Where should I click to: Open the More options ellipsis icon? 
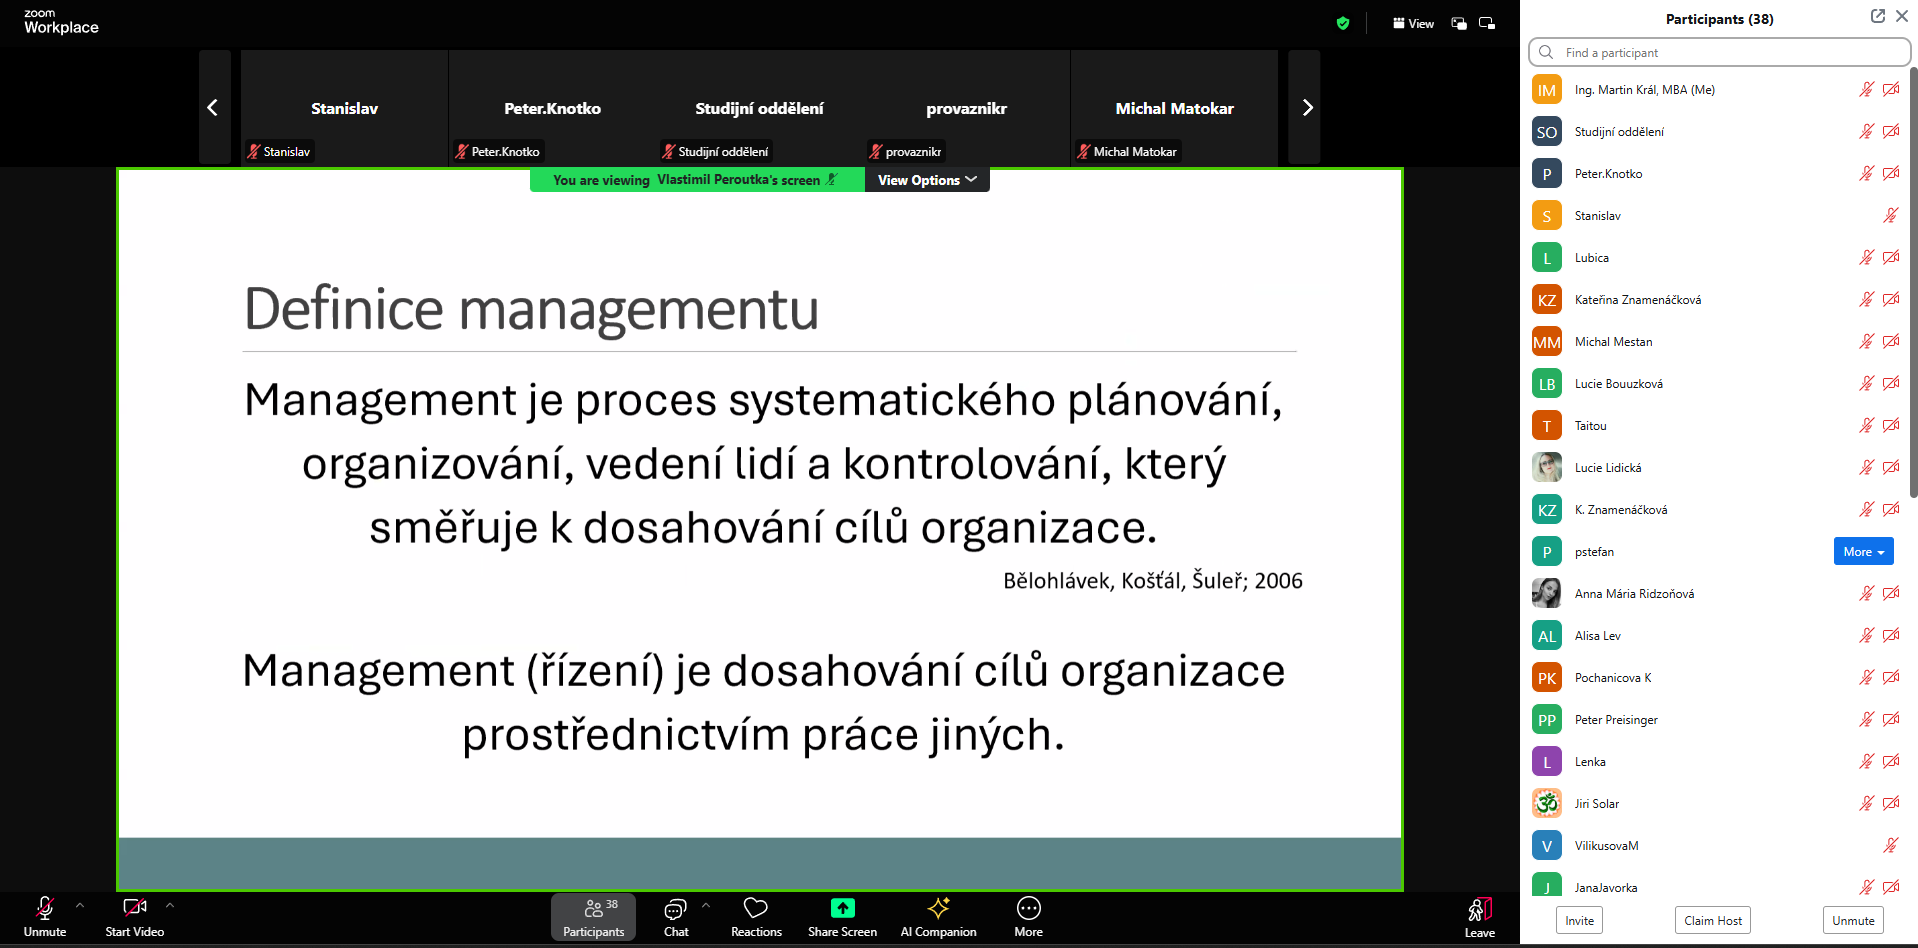click(1028, 908)
